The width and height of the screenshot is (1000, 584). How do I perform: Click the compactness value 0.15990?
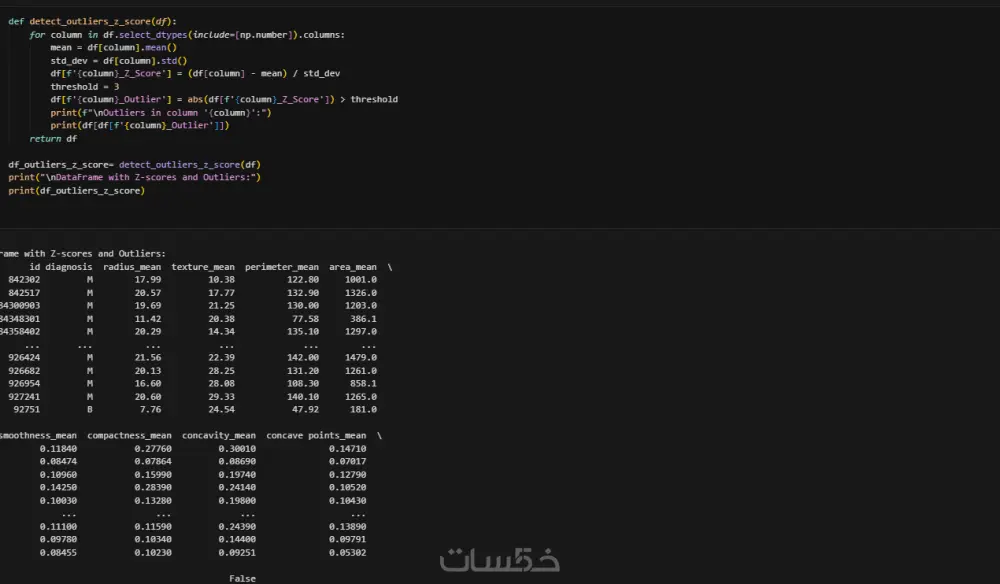point(153,475)
